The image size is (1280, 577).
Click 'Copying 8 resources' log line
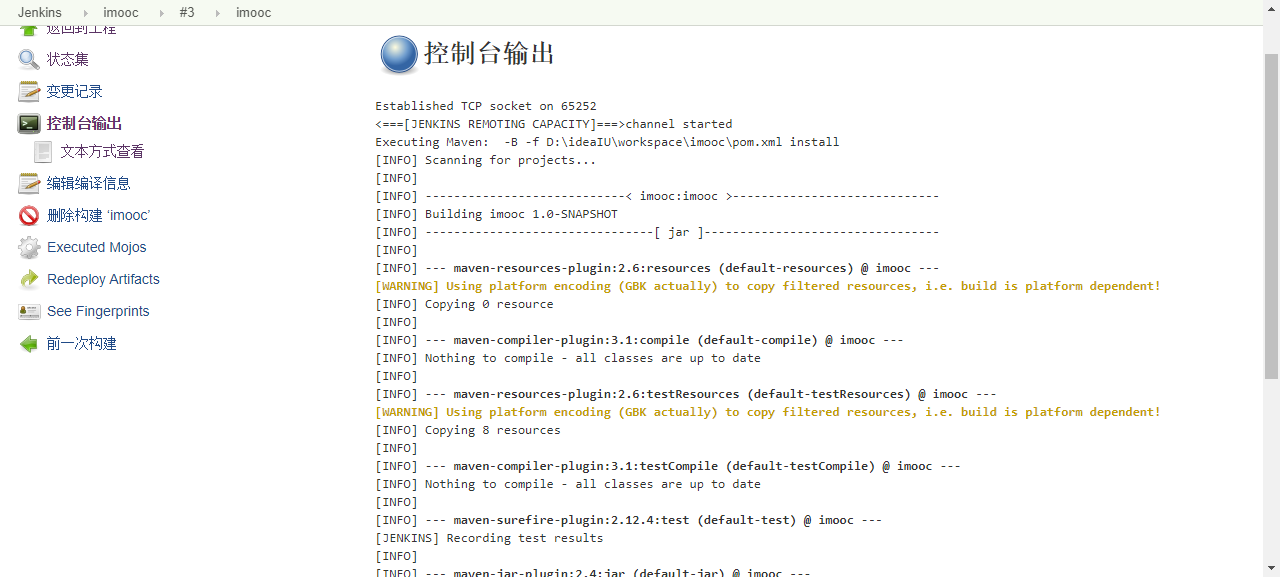[x=468, y=430]
